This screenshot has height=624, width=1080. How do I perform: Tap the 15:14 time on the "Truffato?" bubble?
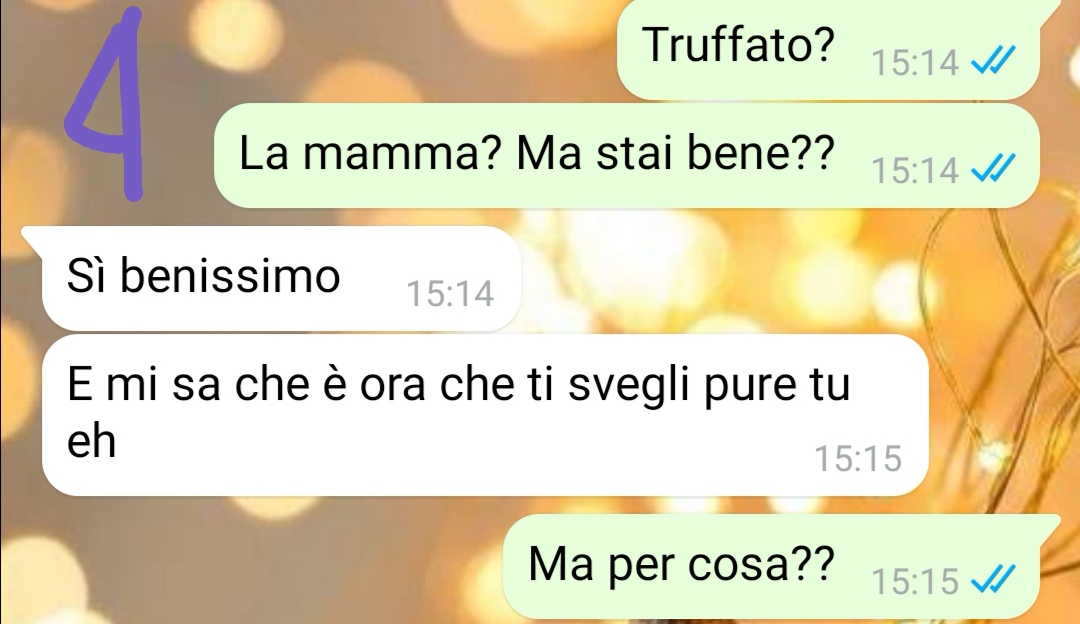point(915,63)
